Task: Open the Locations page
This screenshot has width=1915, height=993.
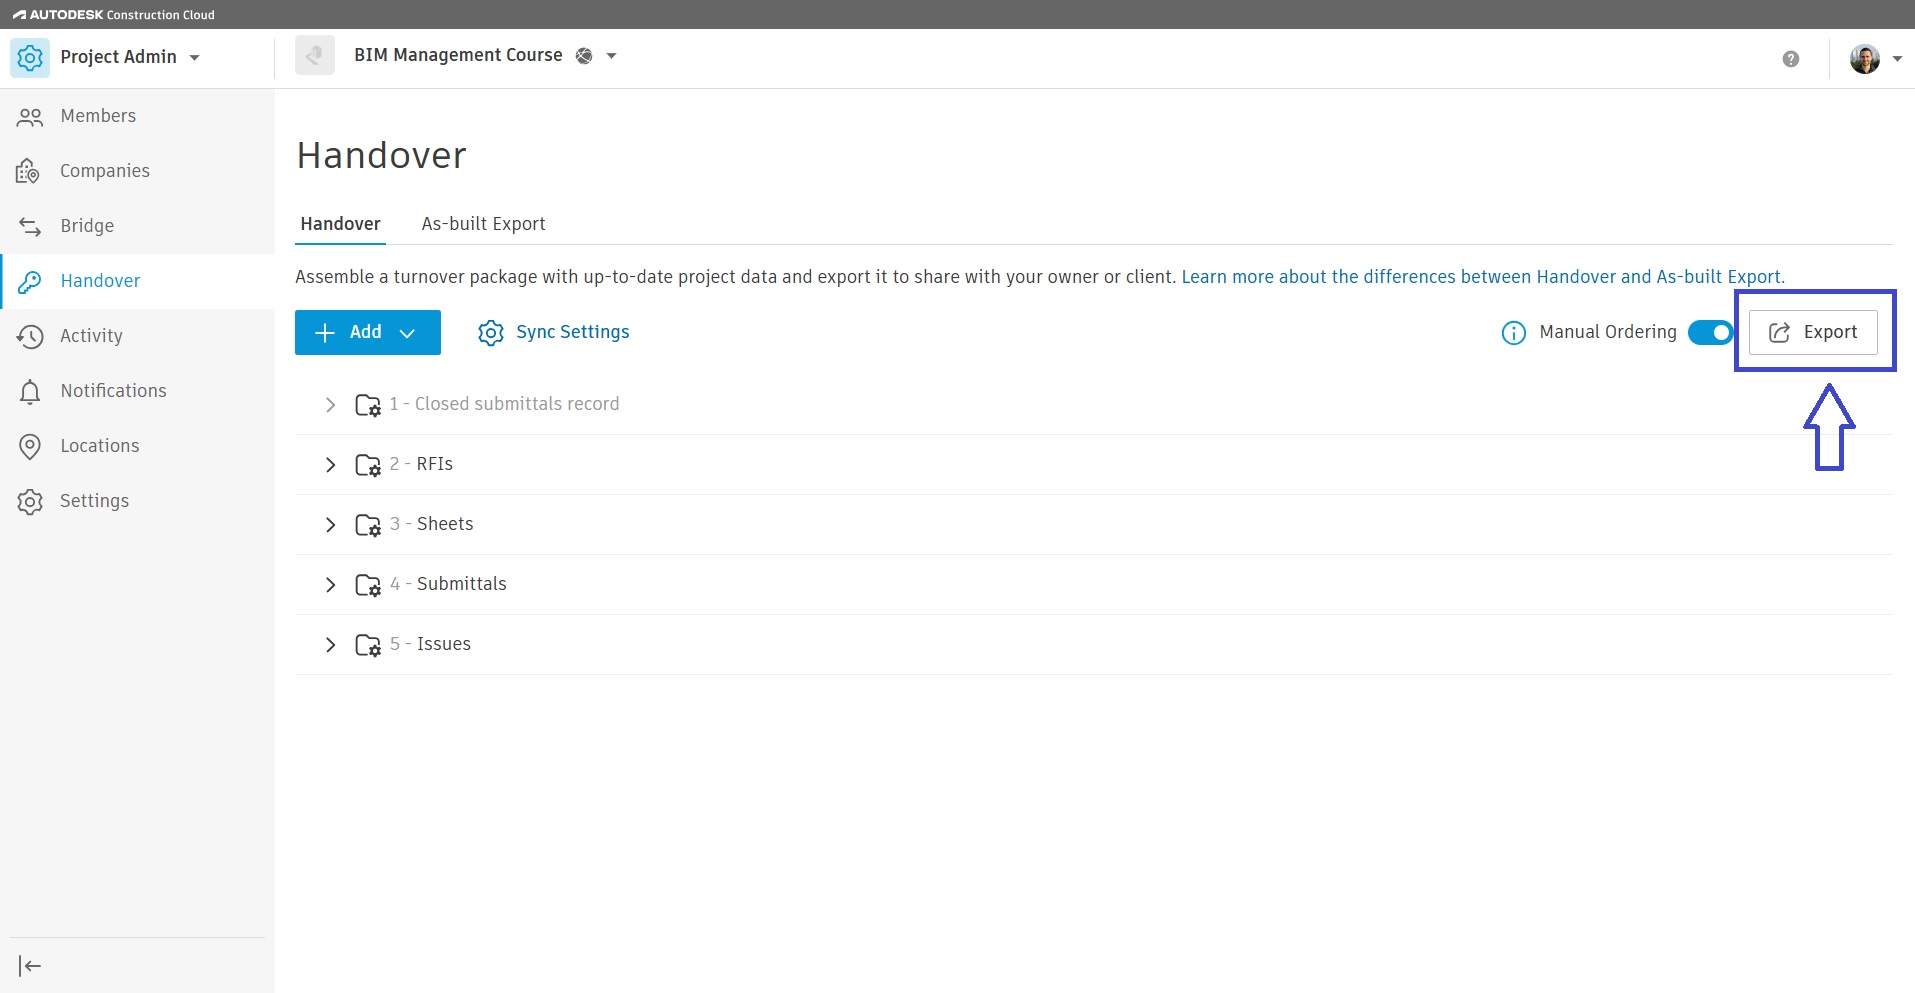Action: tap(99, 446)
